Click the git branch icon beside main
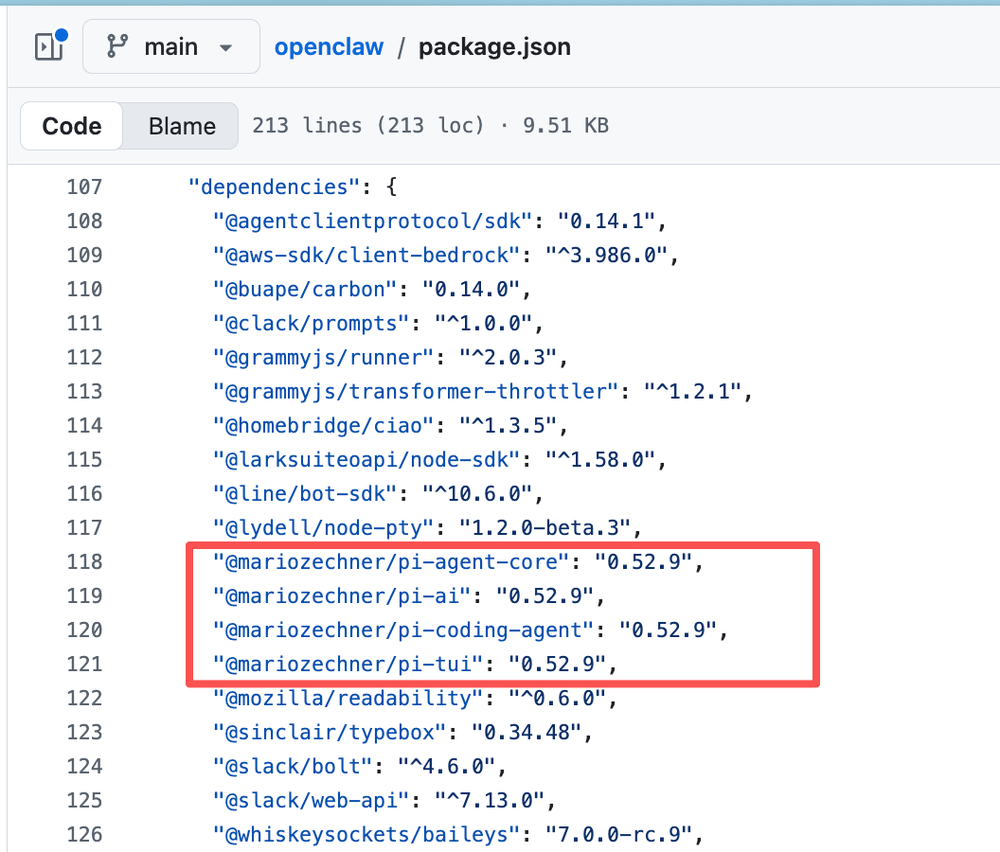 [x=118, y=47]
